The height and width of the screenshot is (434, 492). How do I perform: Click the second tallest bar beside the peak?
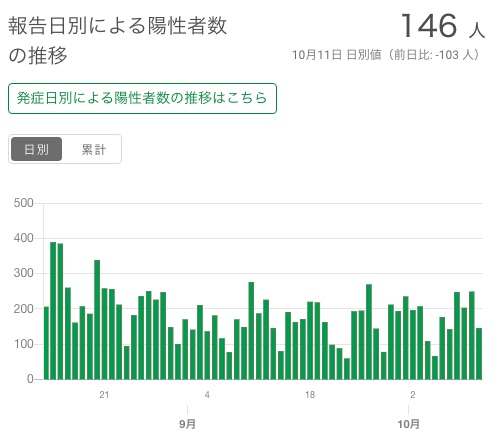tap(60, 311)
